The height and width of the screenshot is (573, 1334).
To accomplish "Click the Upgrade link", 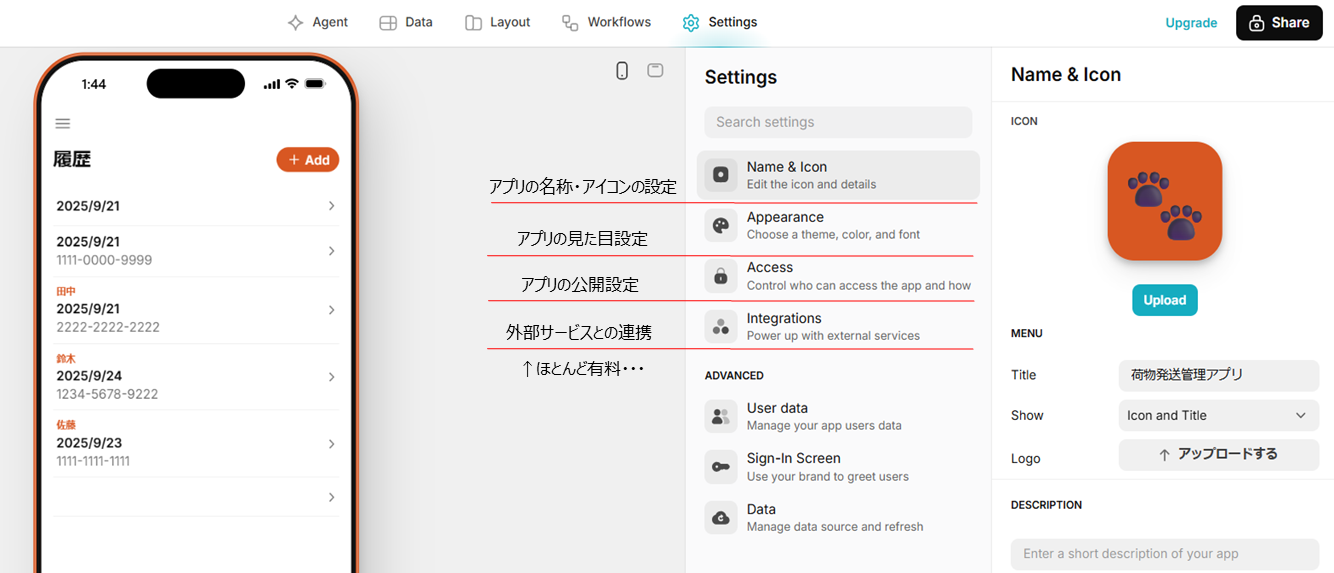I will coord(1191,23).
